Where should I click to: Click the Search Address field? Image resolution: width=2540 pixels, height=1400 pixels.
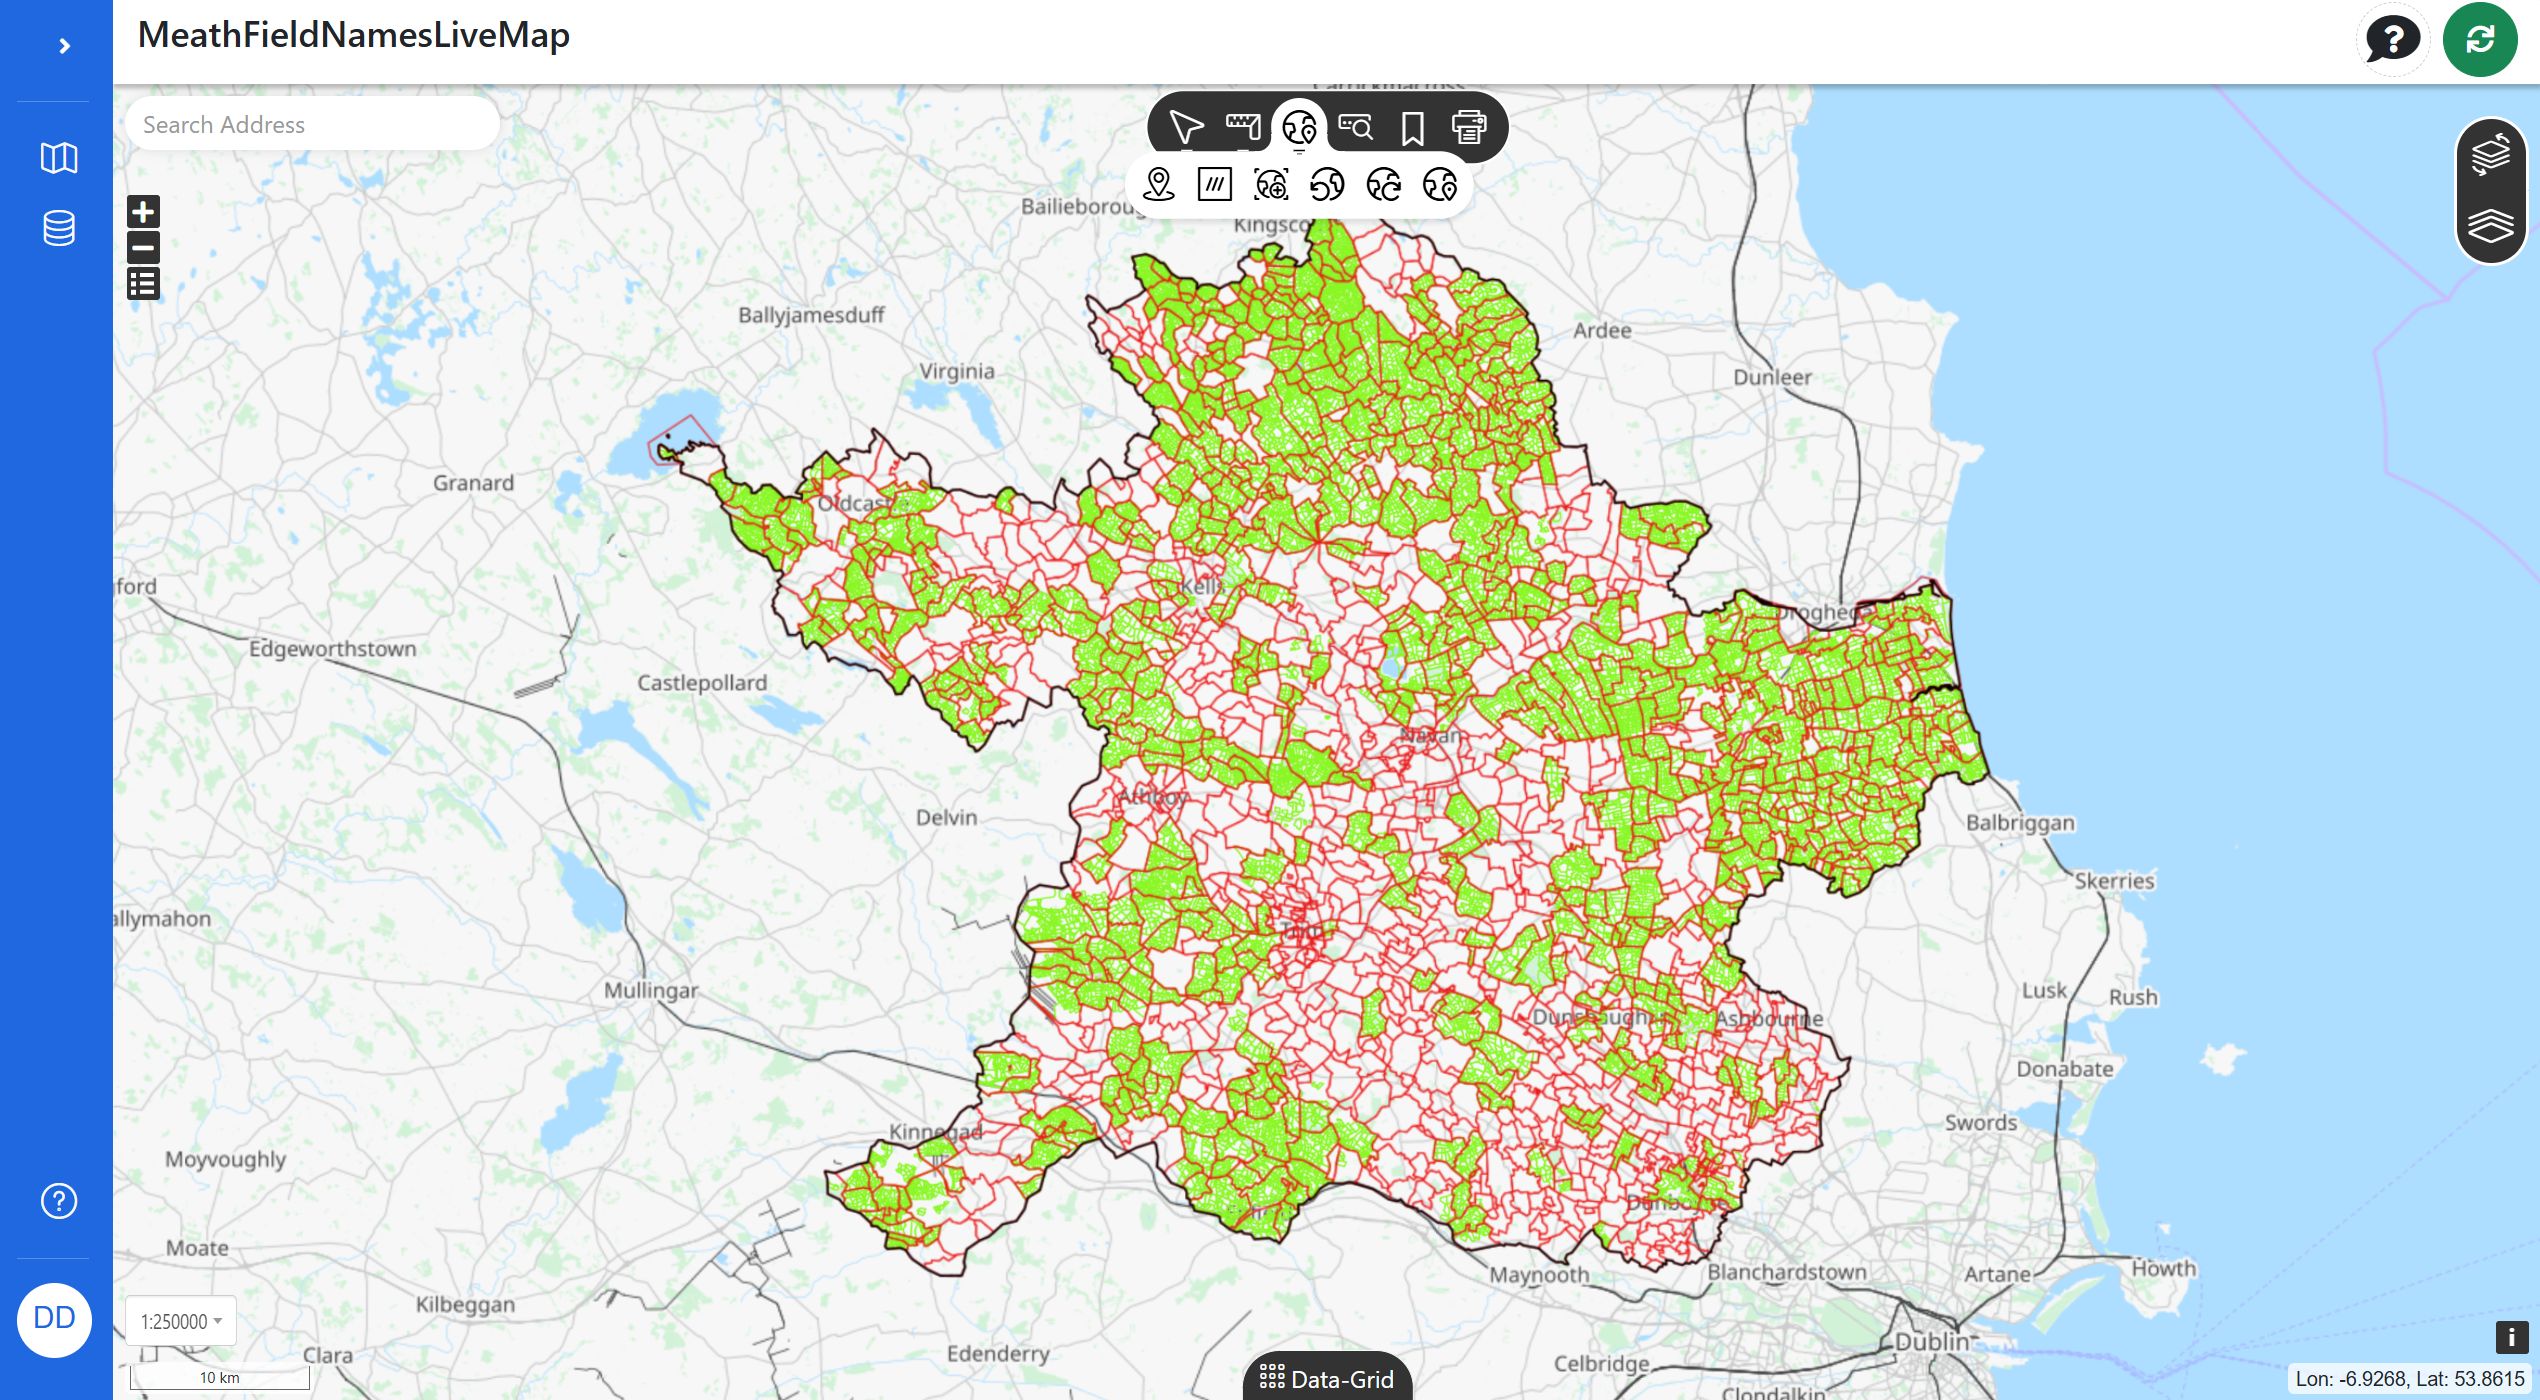[312, 125]
